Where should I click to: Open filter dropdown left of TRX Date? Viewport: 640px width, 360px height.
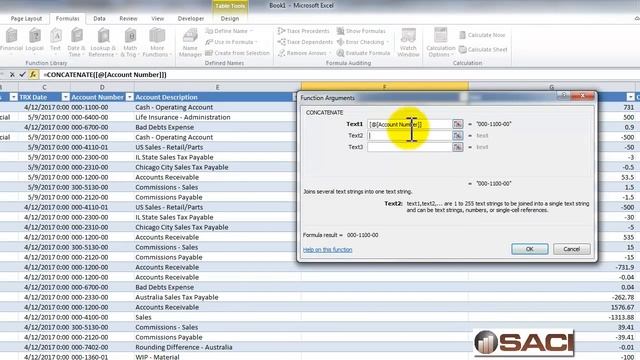13,97
